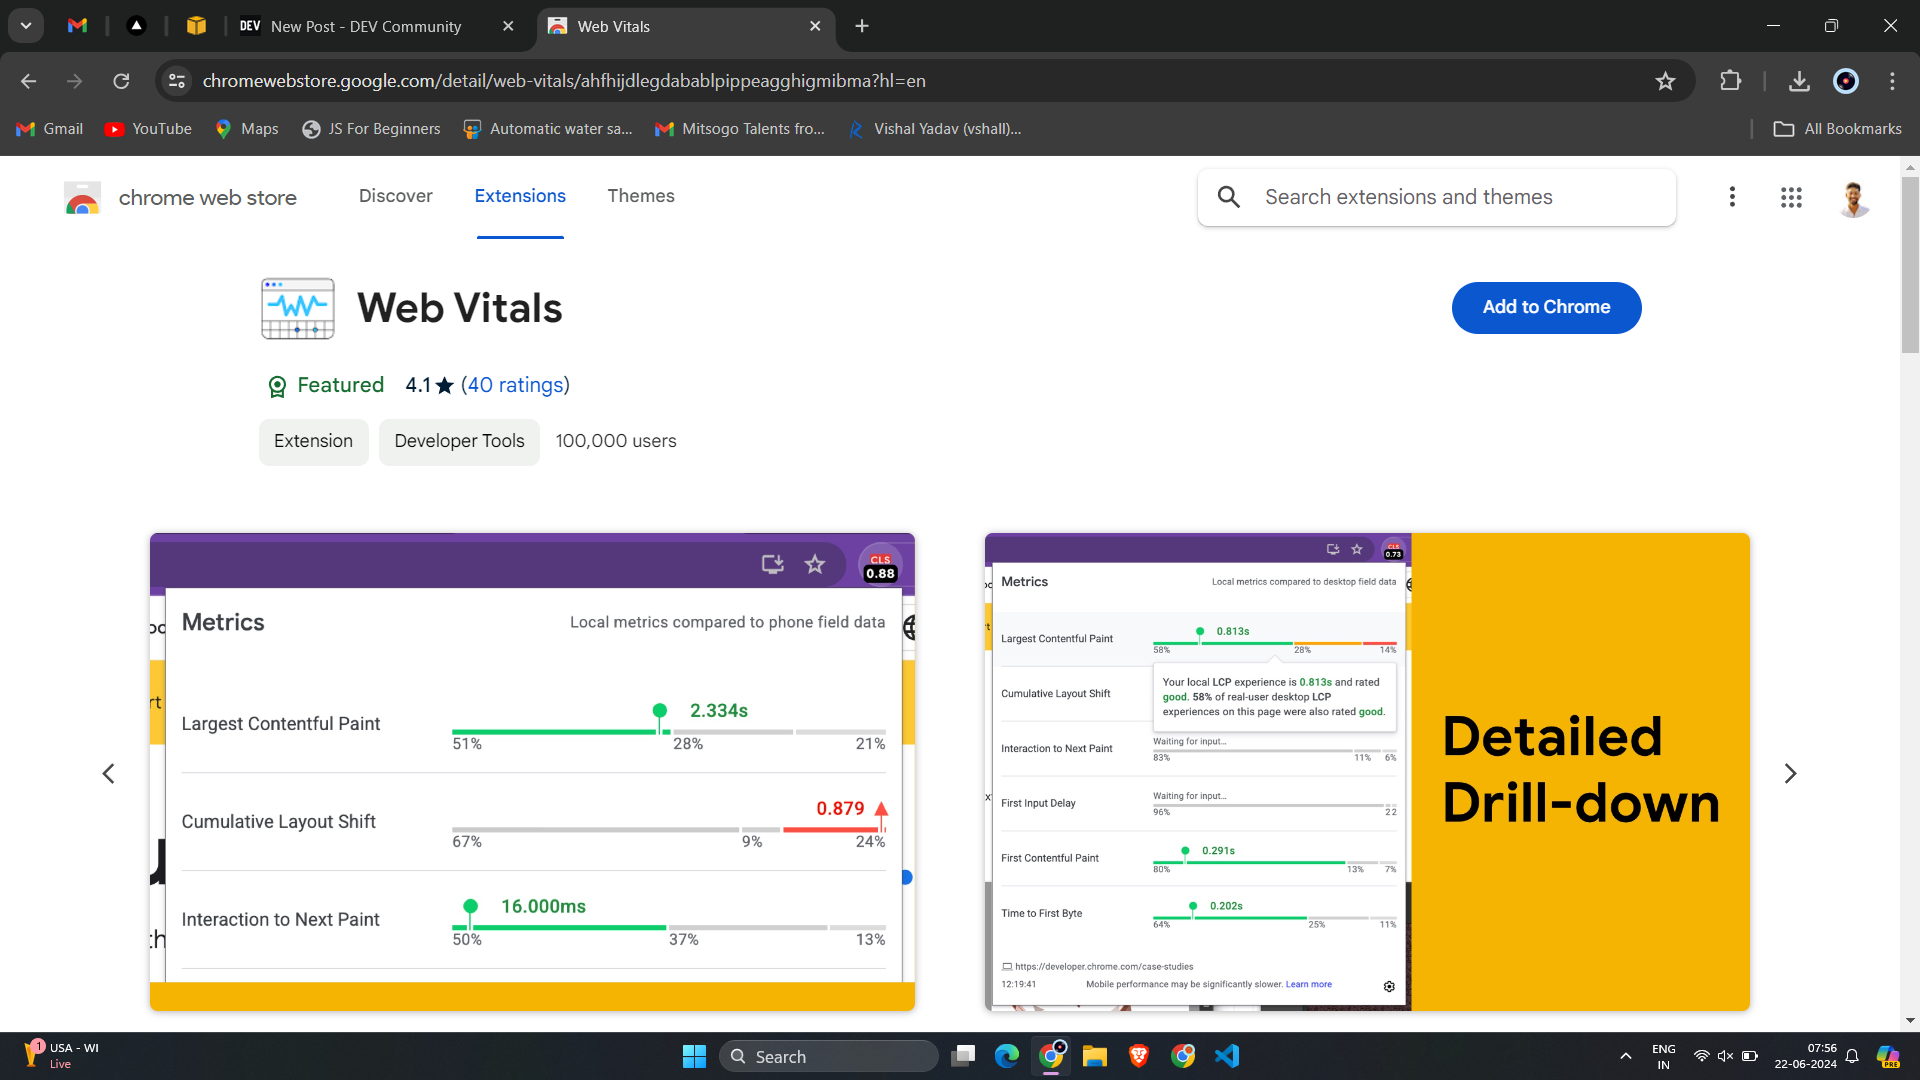The width and height of the screenshot is (1920, 1080).
Task: Open the tab search dropdown arrow
Action: (26, 26)
